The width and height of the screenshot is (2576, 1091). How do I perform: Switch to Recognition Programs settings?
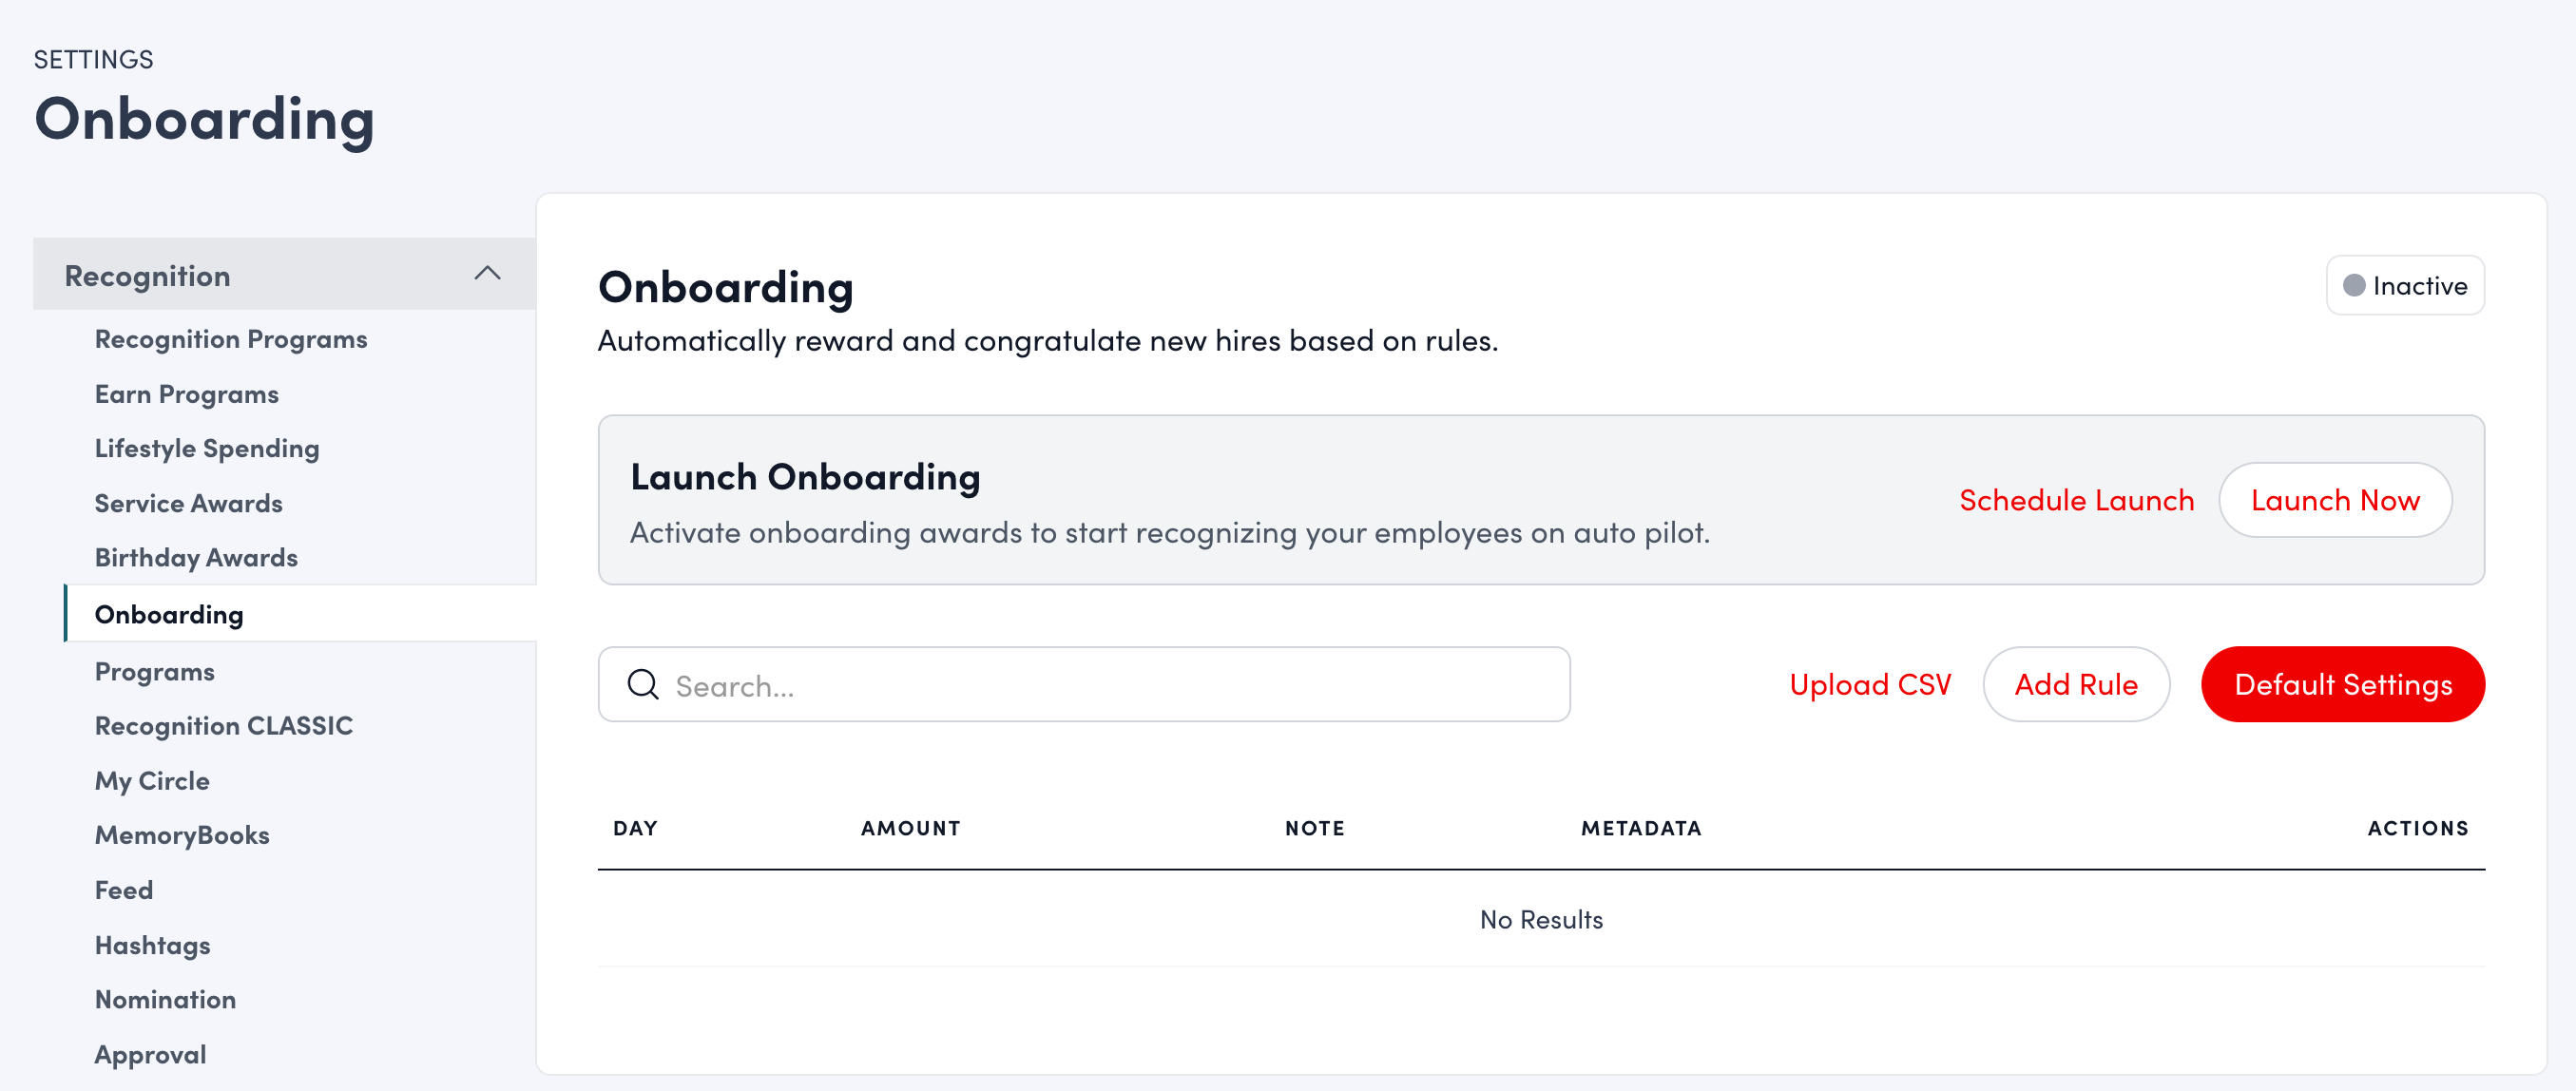pyautogui.click(x=231, y=338)
